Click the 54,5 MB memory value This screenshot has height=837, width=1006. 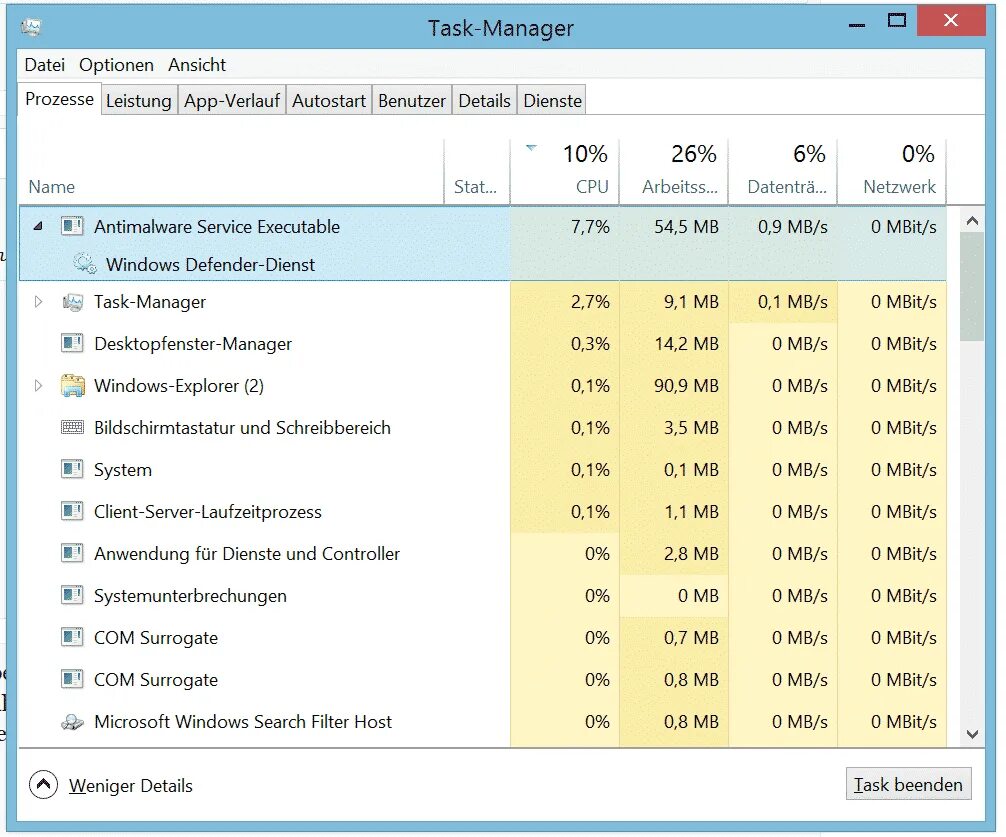(x=686, y=226)
